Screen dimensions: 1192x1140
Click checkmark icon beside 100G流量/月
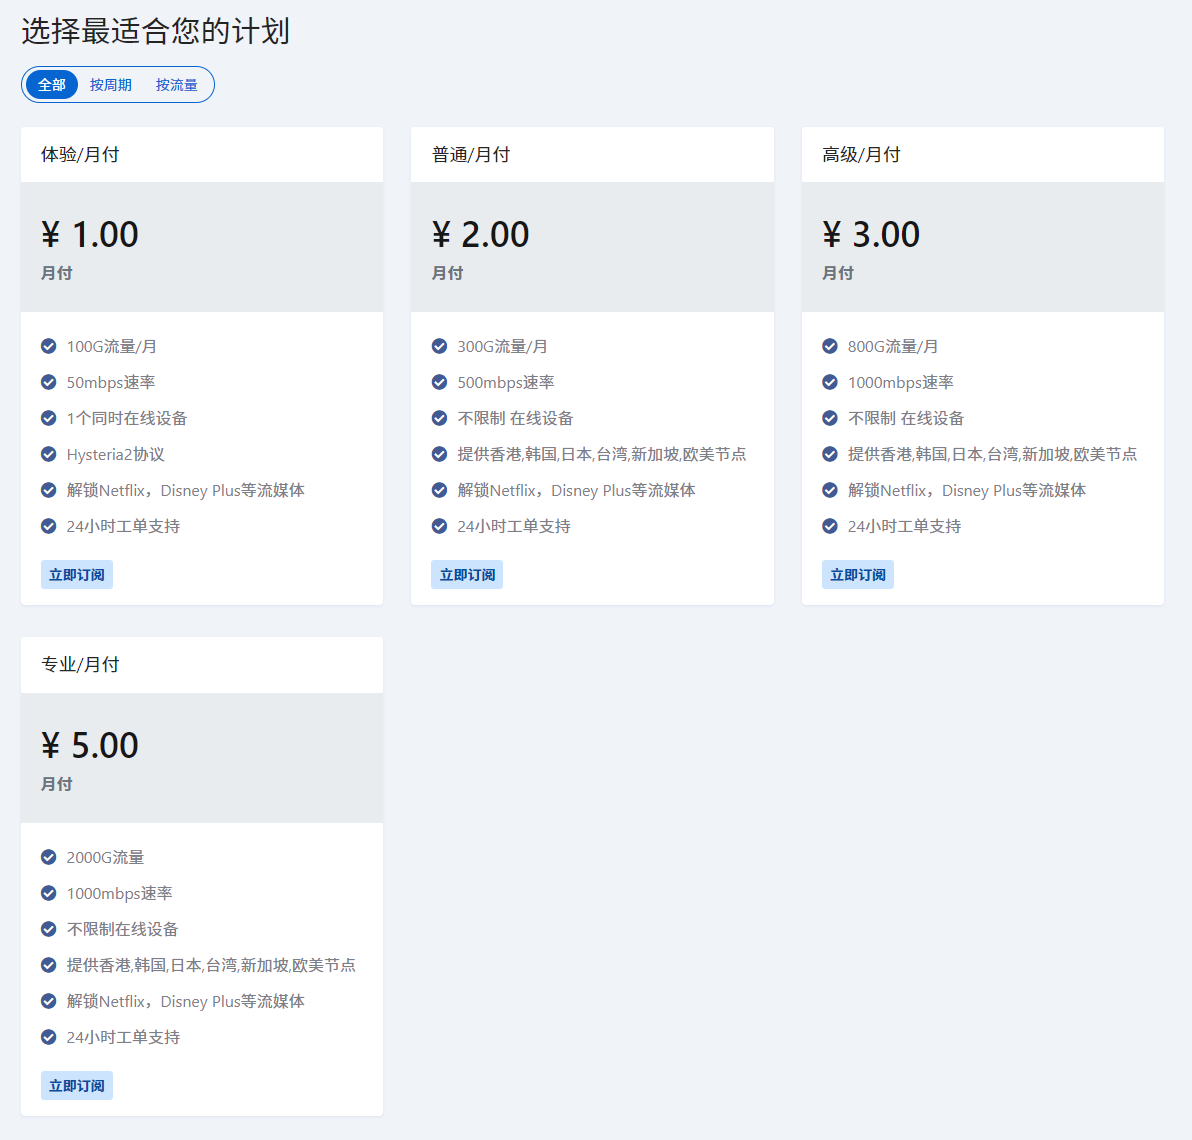(x=49, y=347)
